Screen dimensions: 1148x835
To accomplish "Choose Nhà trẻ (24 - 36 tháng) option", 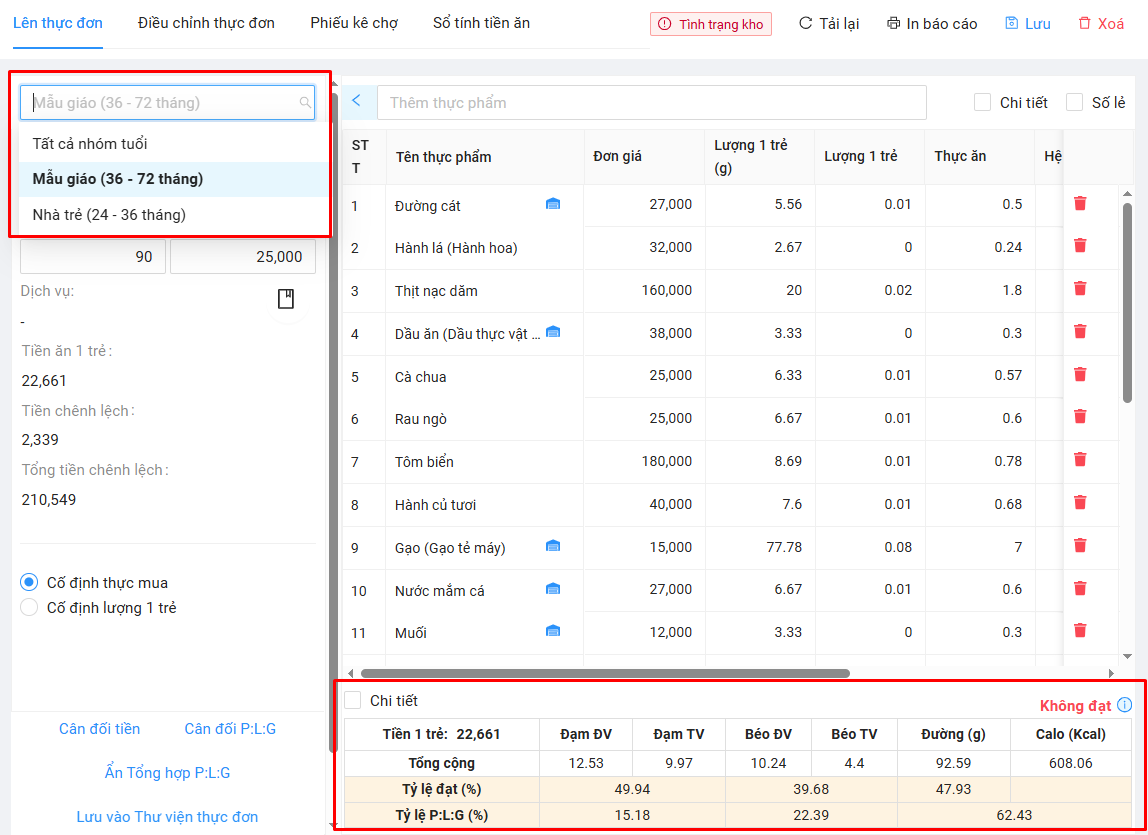I will pos(109,214).
